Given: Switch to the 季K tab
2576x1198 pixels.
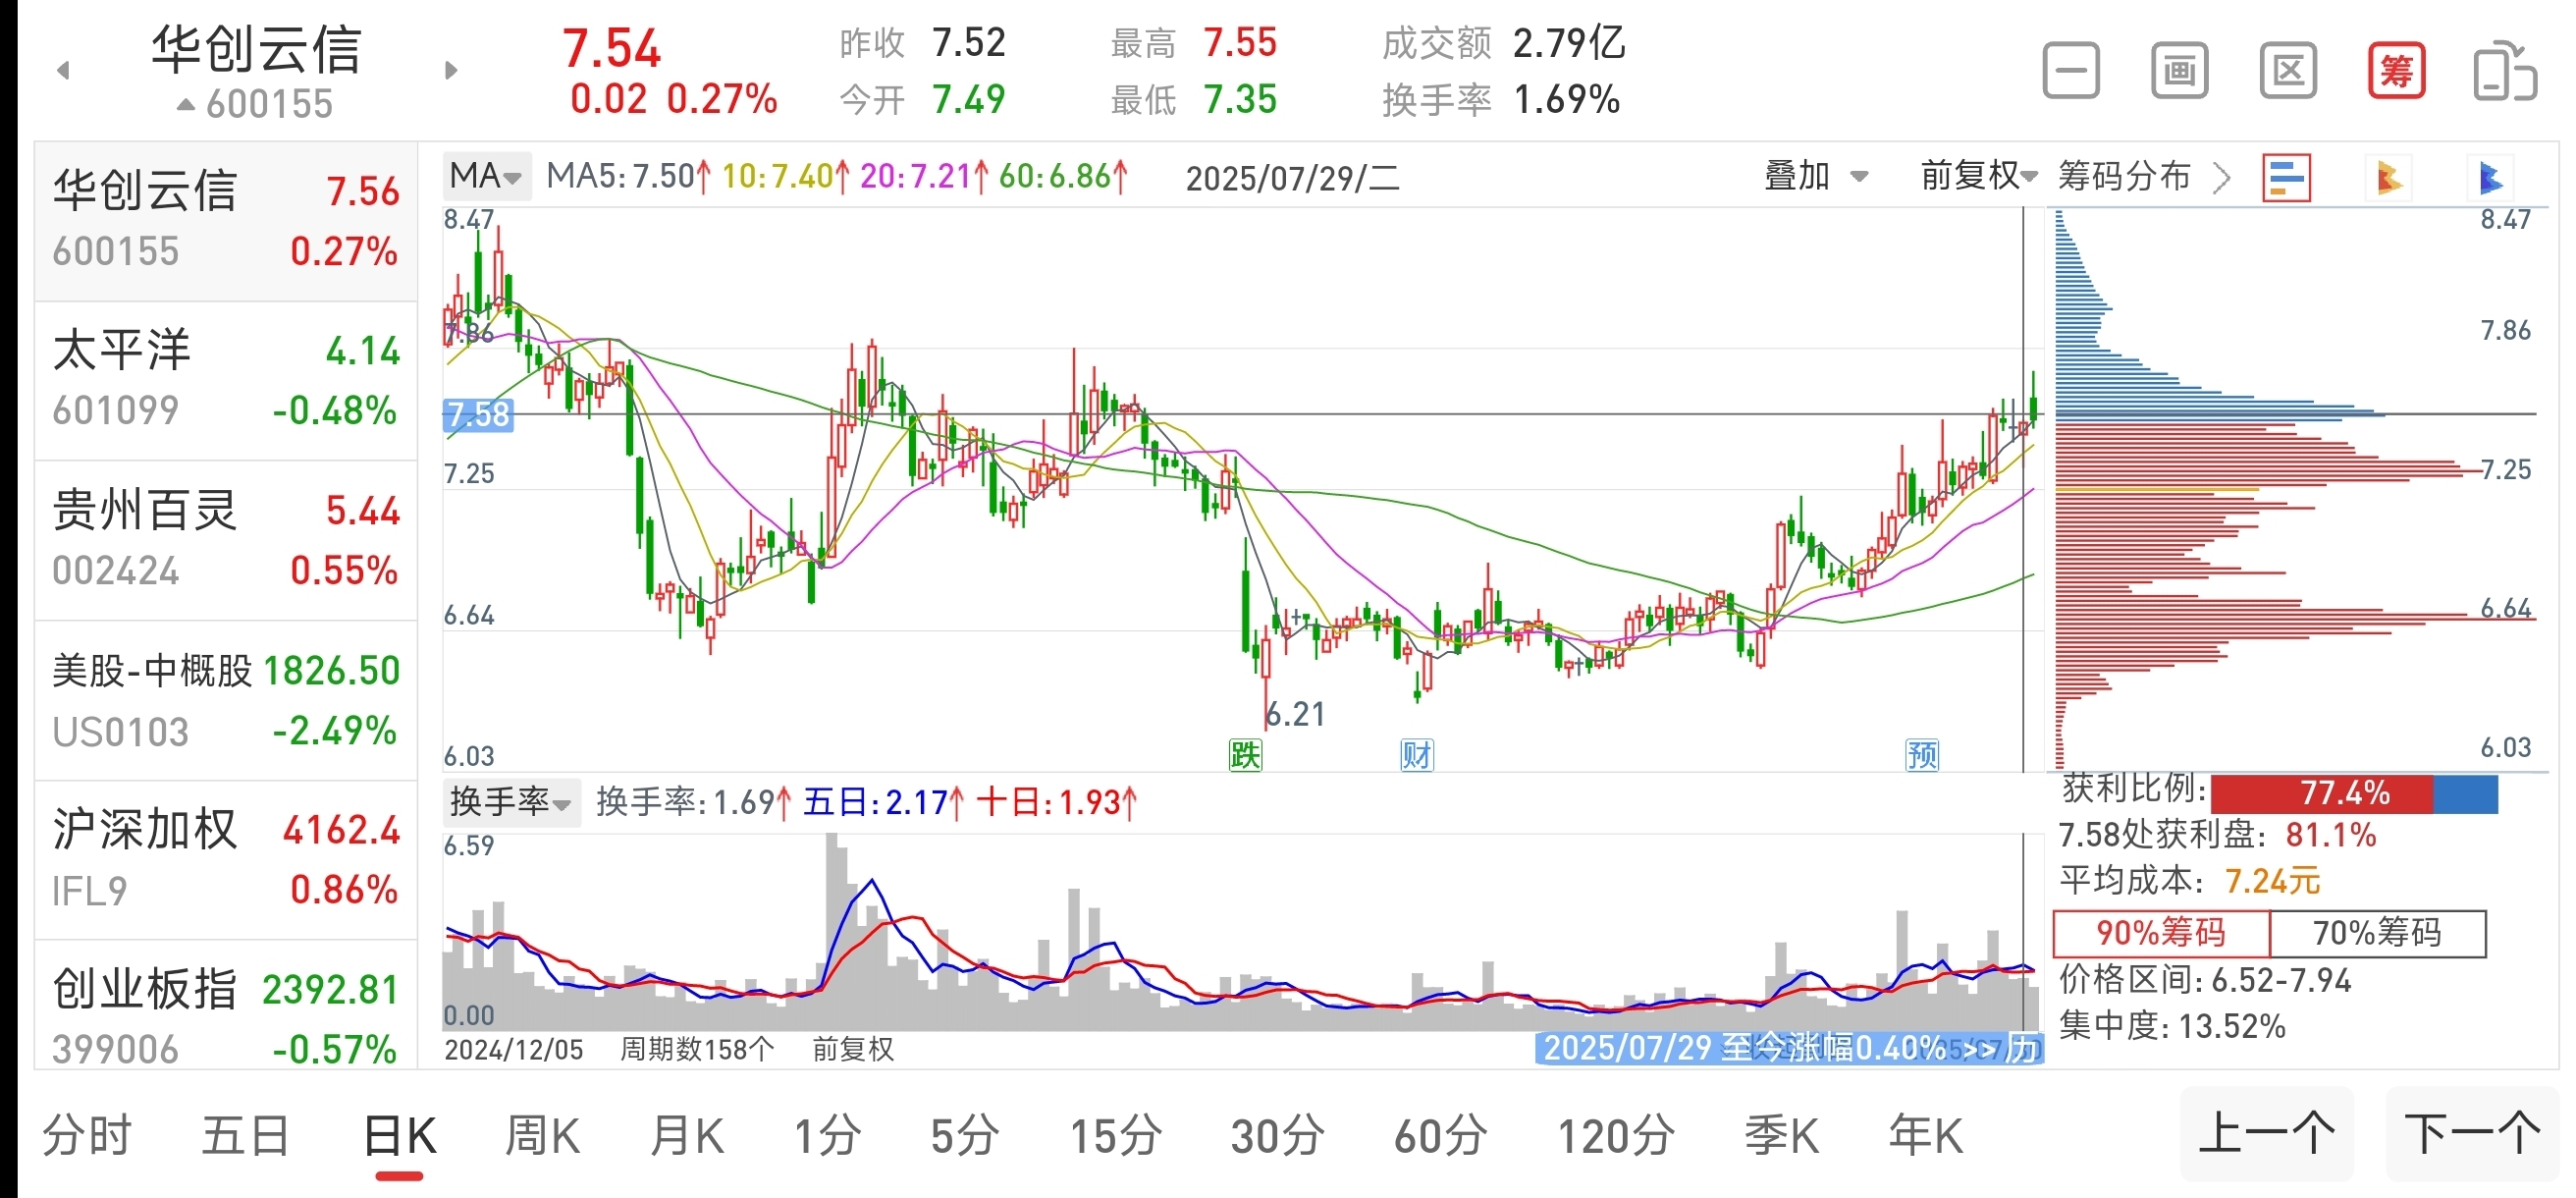Looking at the screenshot, I should click(x=1782, y=1136).
